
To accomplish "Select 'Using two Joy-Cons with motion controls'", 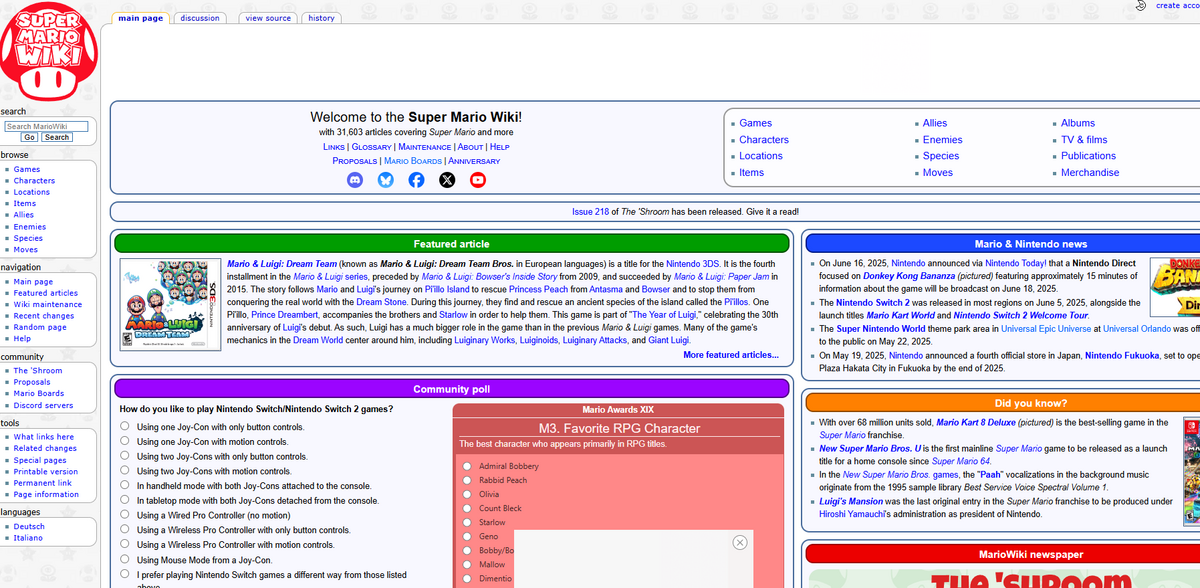I will pyautogui.click(x=125, y=470).
